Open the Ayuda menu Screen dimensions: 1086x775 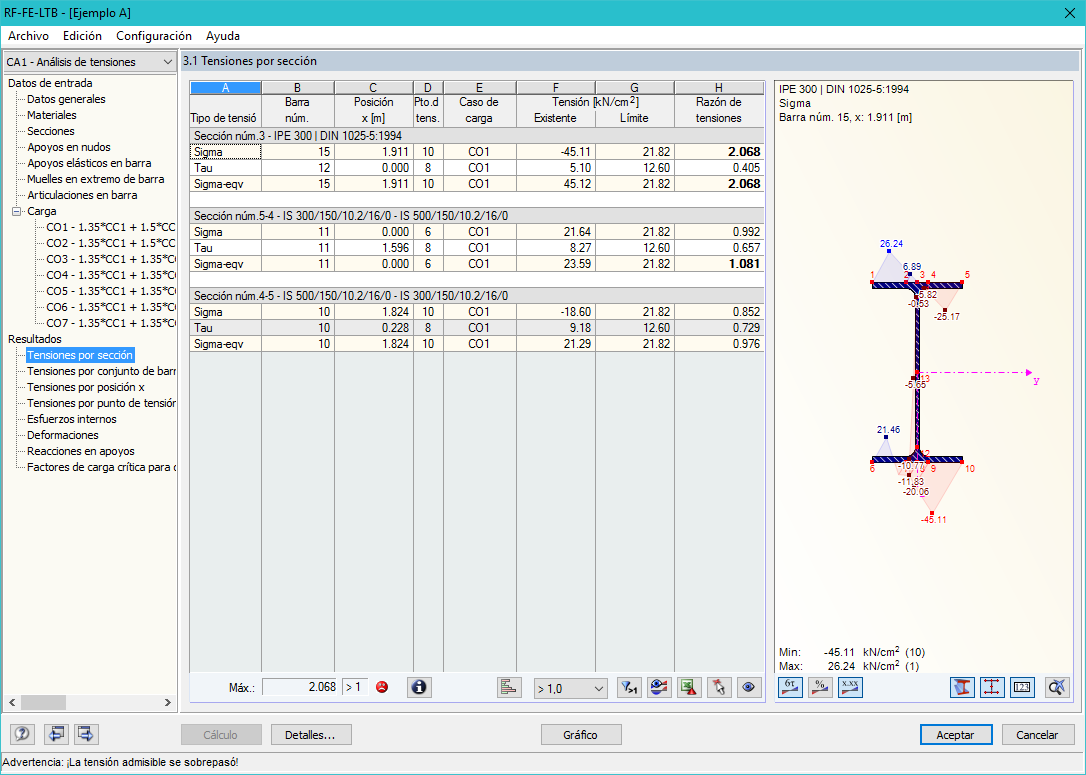(223, 36)
